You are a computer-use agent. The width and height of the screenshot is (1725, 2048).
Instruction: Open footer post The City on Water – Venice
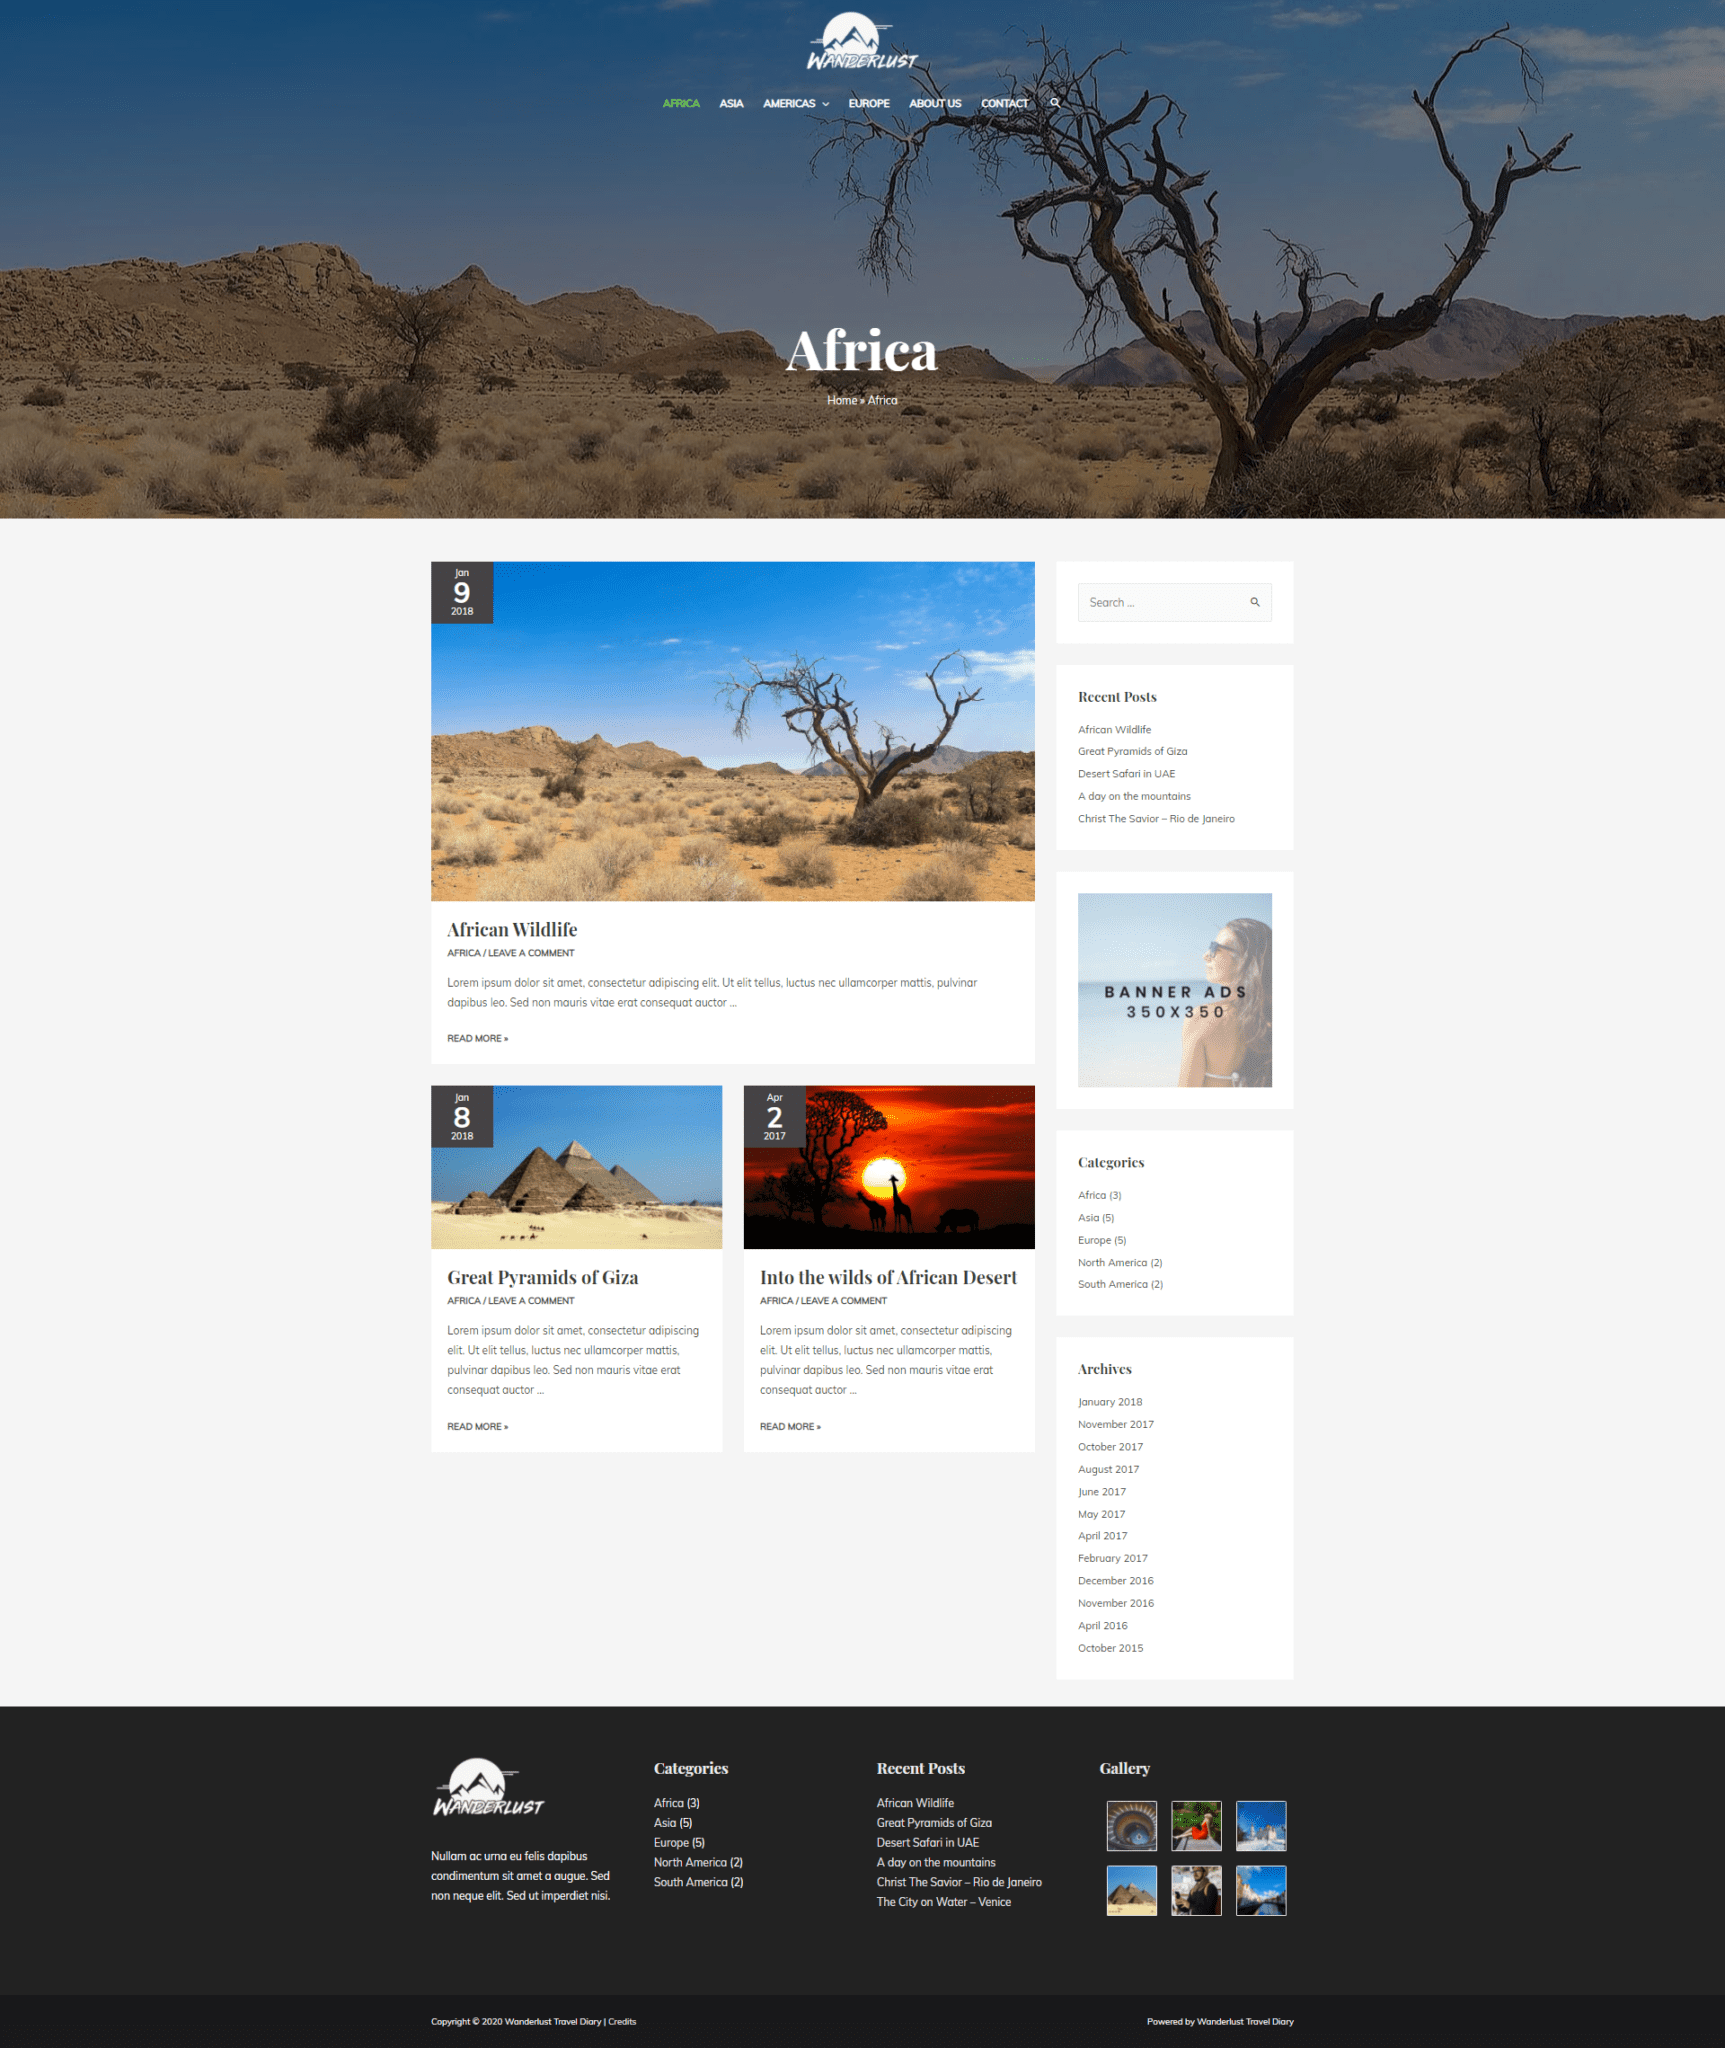(944, 1902)
